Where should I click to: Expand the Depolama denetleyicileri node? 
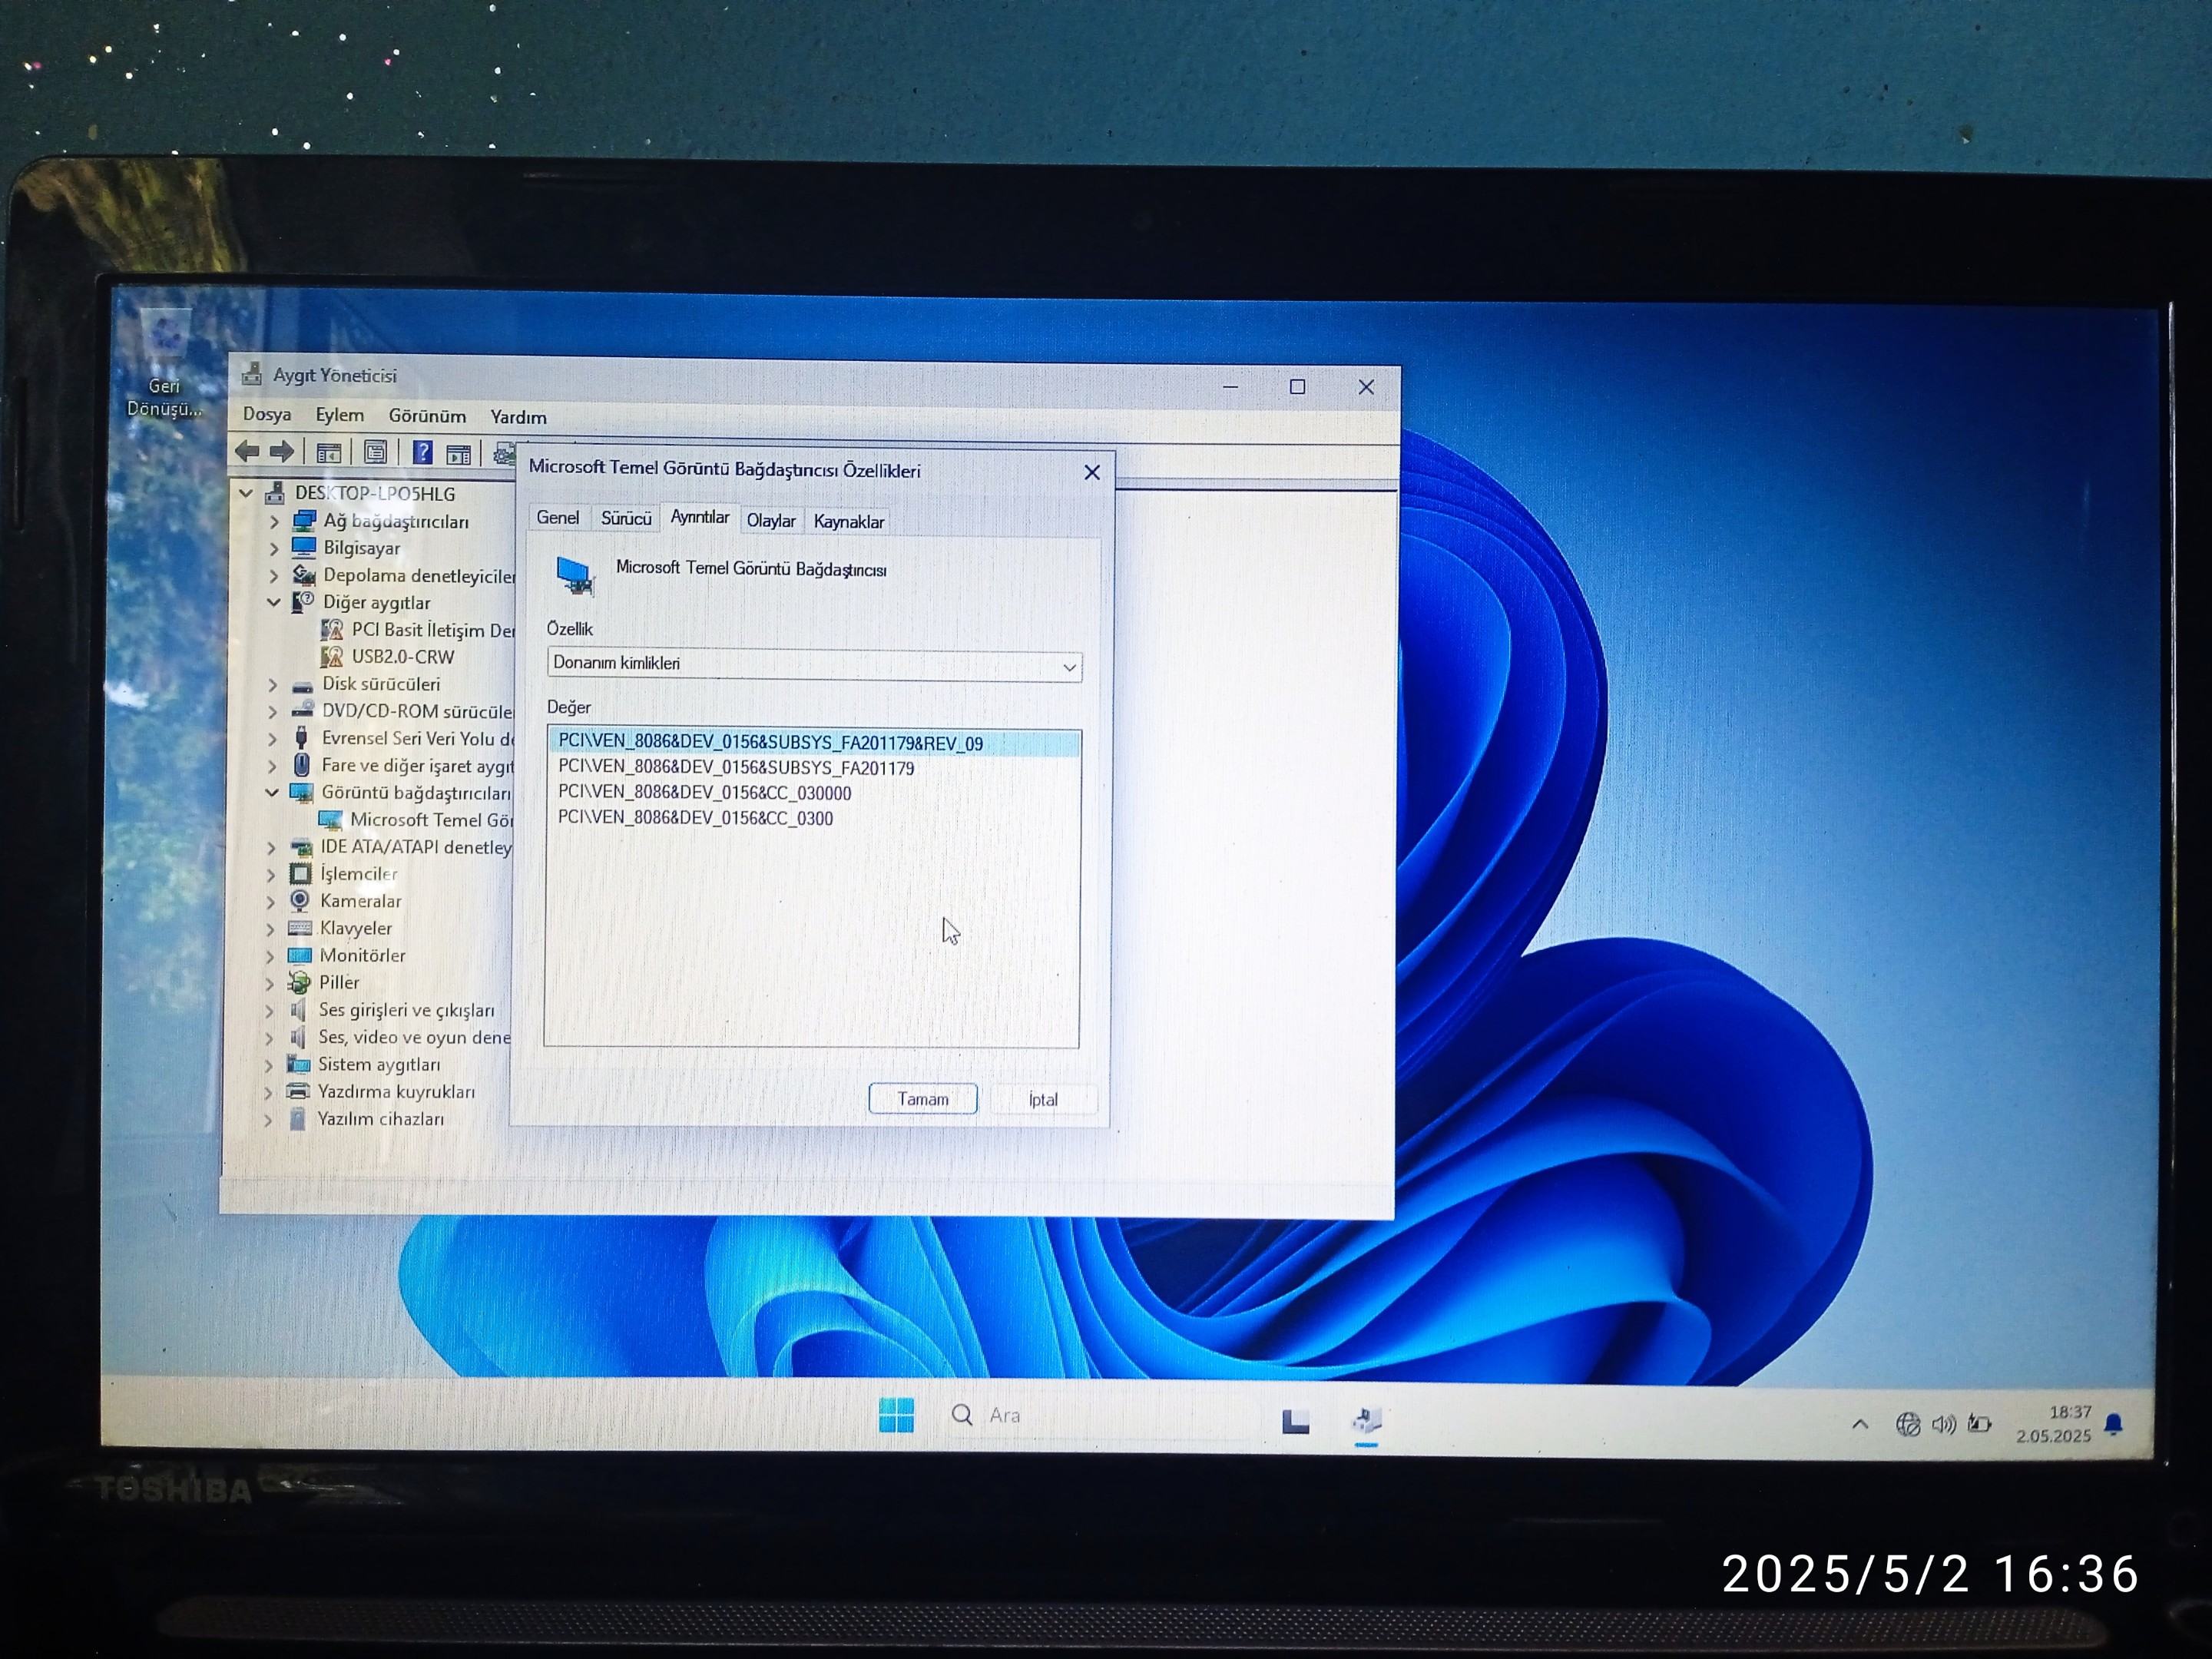[x=274, y=575]
